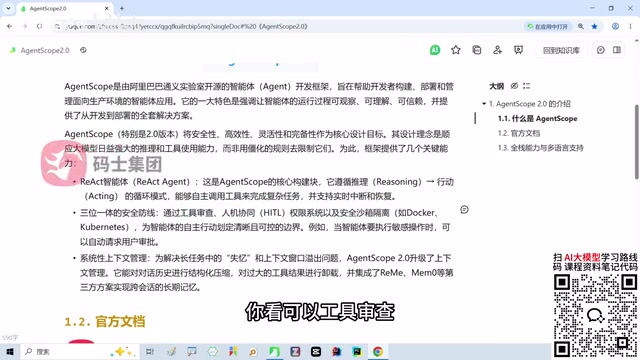Click the document copy icon in the Yuque toolbar
Screen dimensions: 640x360
click(x=476, y=50)
